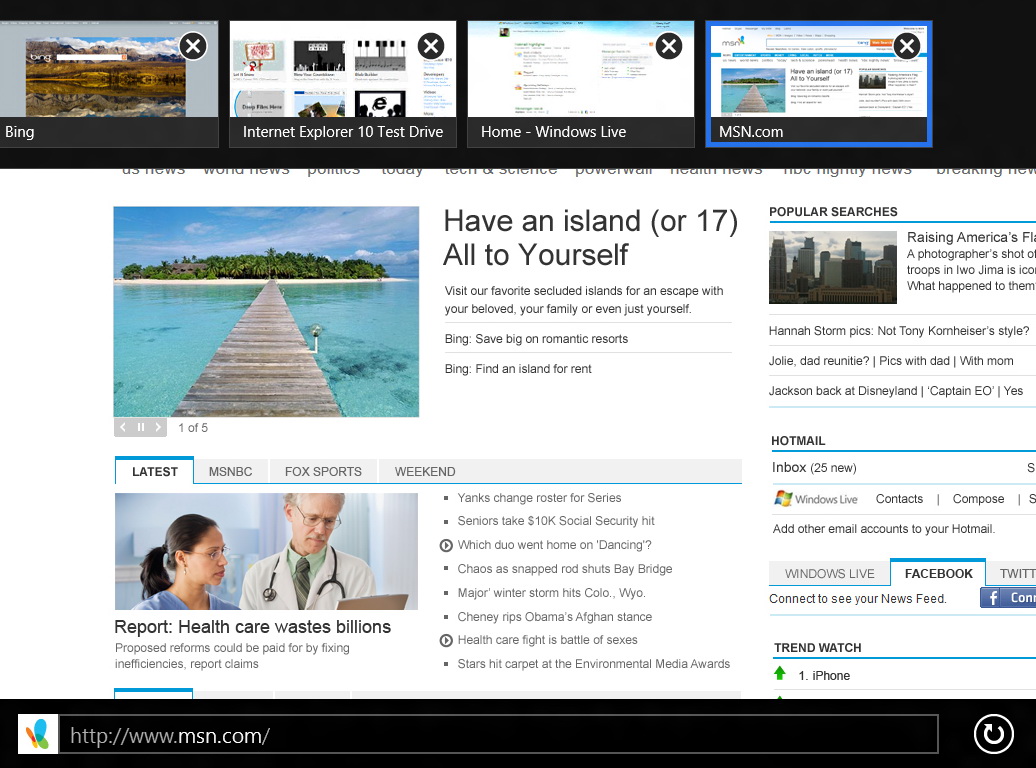Select the FOX SPORTS tab
This screenshot has height=768, width=1036.
(323, 471)
